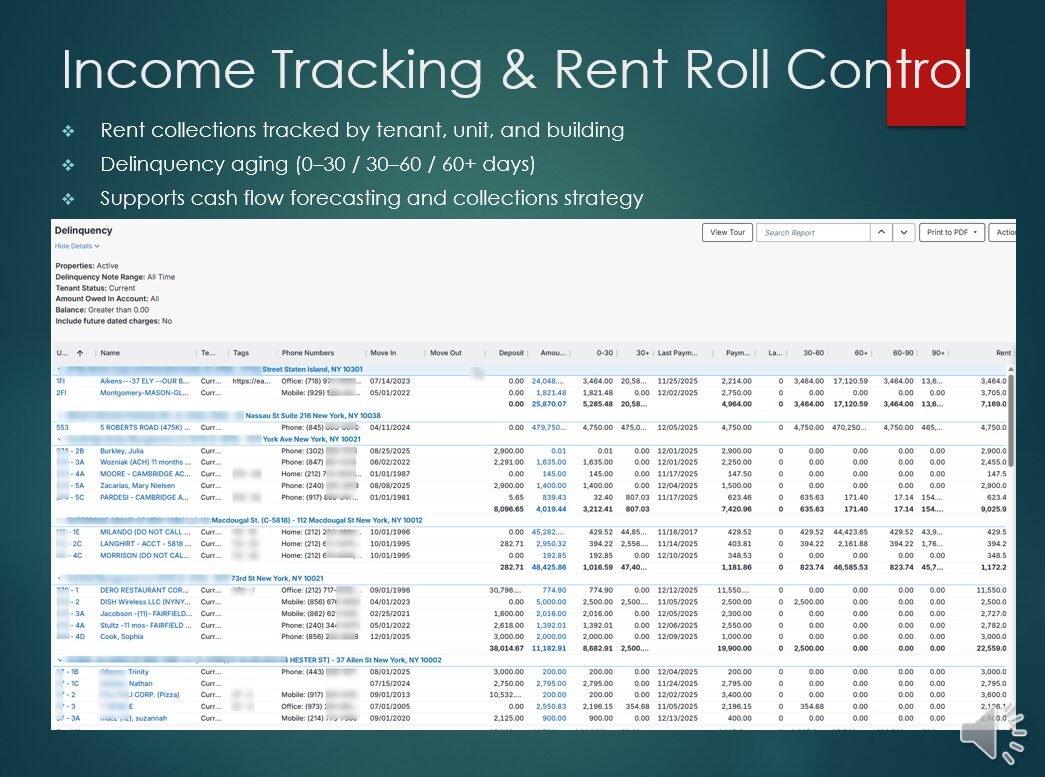This screenshot has height=777, width=1045.
Task: Open tenant link Cook, Sophia
Action: (x=122, y=636)
